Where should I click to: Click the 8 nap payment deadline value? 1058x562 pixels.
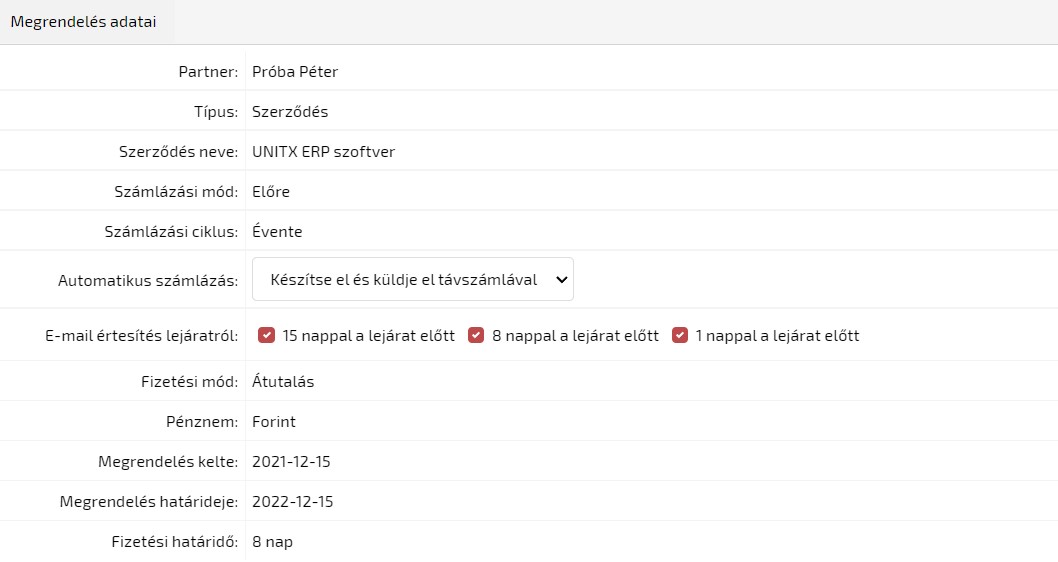[x=272, y=542]
